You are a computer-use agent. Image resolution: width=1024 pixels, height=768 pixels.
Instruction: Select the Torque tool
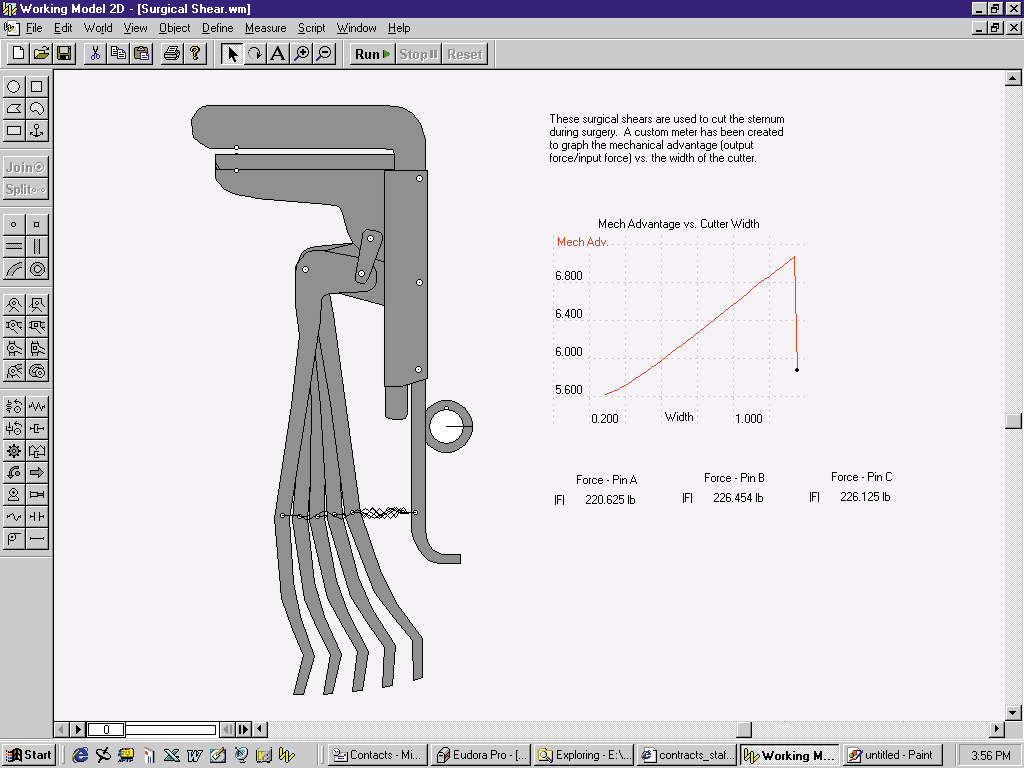pos(14,473)
